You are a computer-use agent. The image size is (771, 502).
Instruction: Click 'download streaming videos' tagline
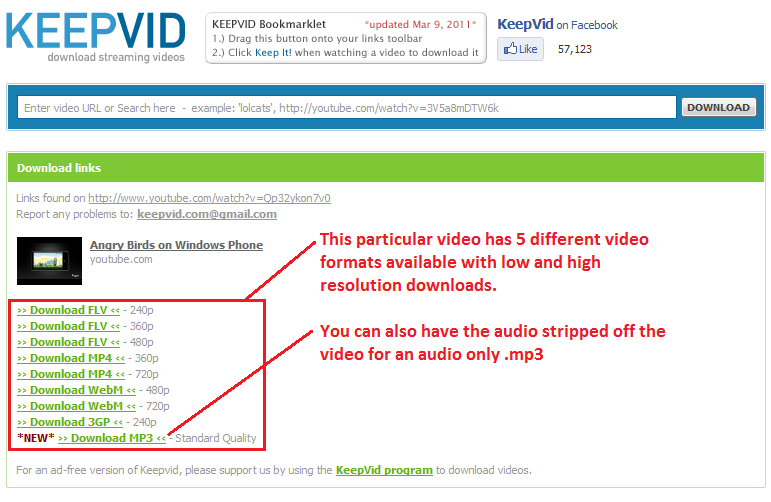pos(116,57)
